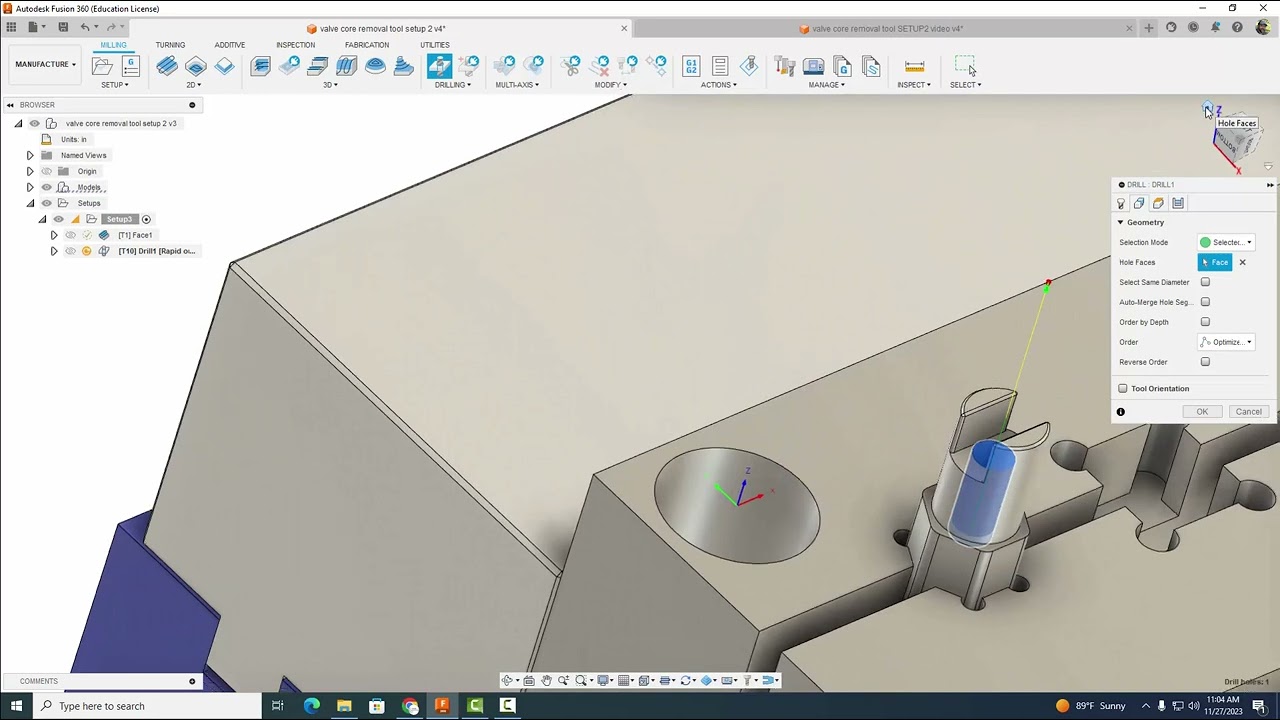Click the Simulate icon in Actions

click(x=749, y=66)
